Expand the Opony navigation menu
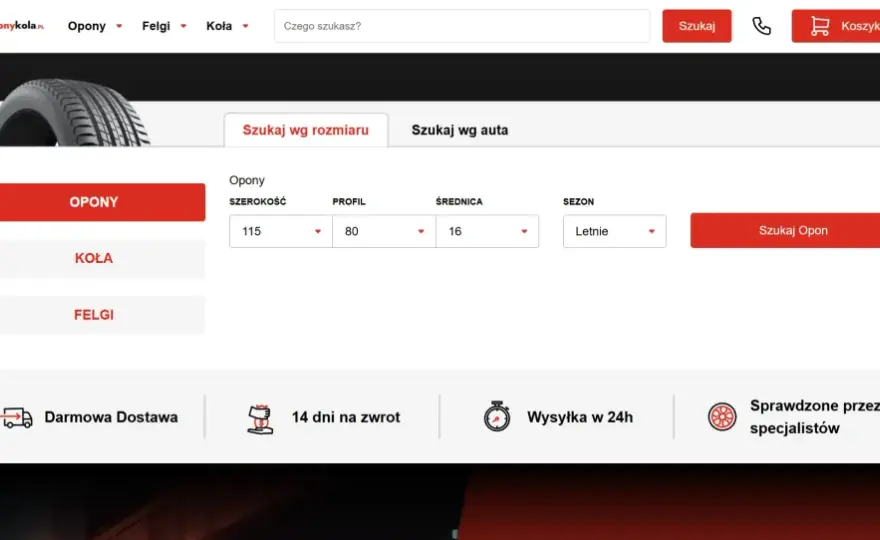Image resolution: width=880 pixels, height=540 pixels. 94,26
